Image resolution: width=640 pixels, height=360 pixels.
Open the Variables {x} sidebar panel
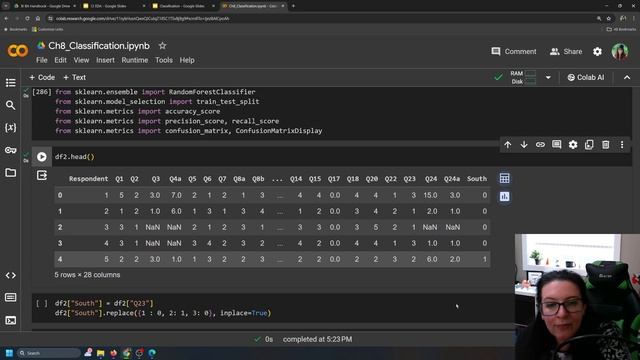pyautogui.click(x=11, y=128)
